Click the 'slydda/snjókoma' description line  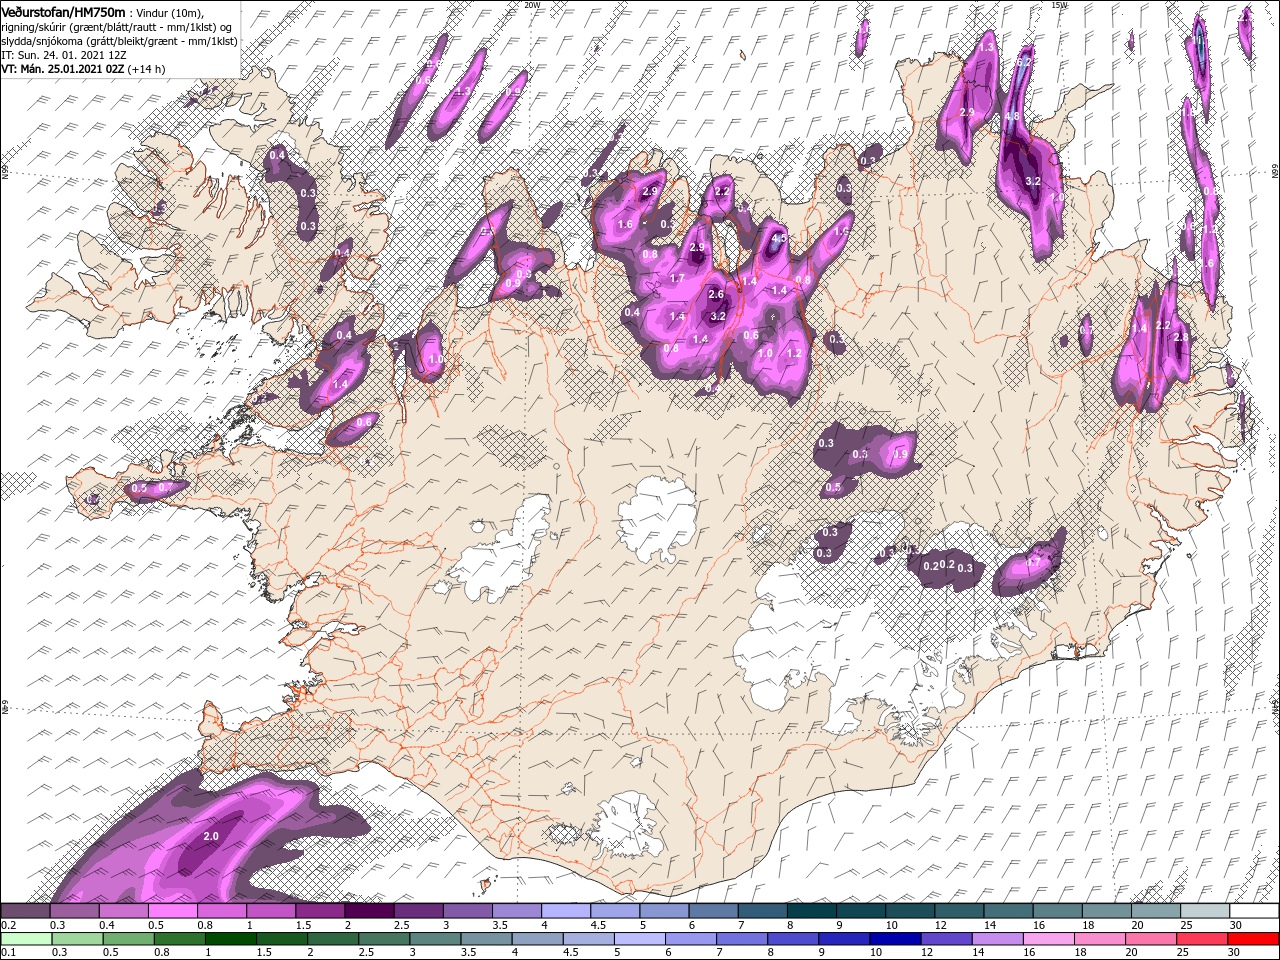point(119,41)
